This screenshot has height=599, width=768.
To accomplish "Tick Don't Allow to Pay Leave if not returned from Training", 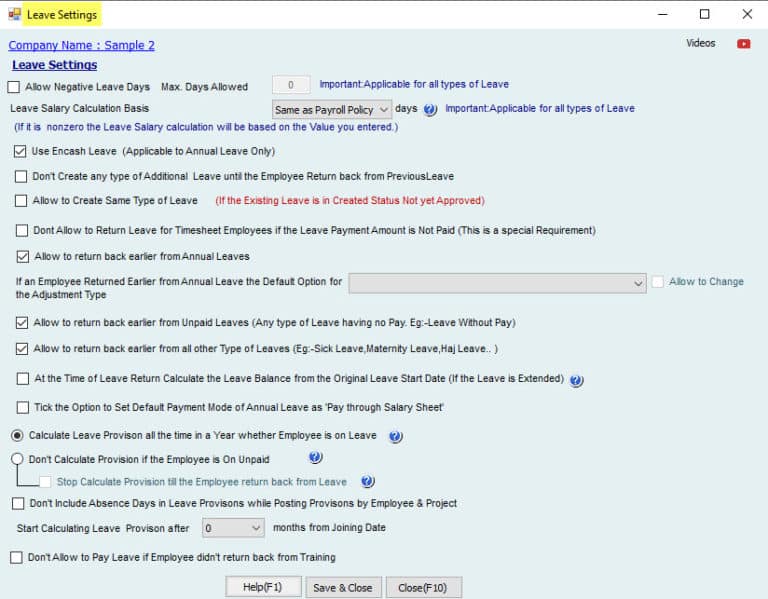I will coord(16,557).
